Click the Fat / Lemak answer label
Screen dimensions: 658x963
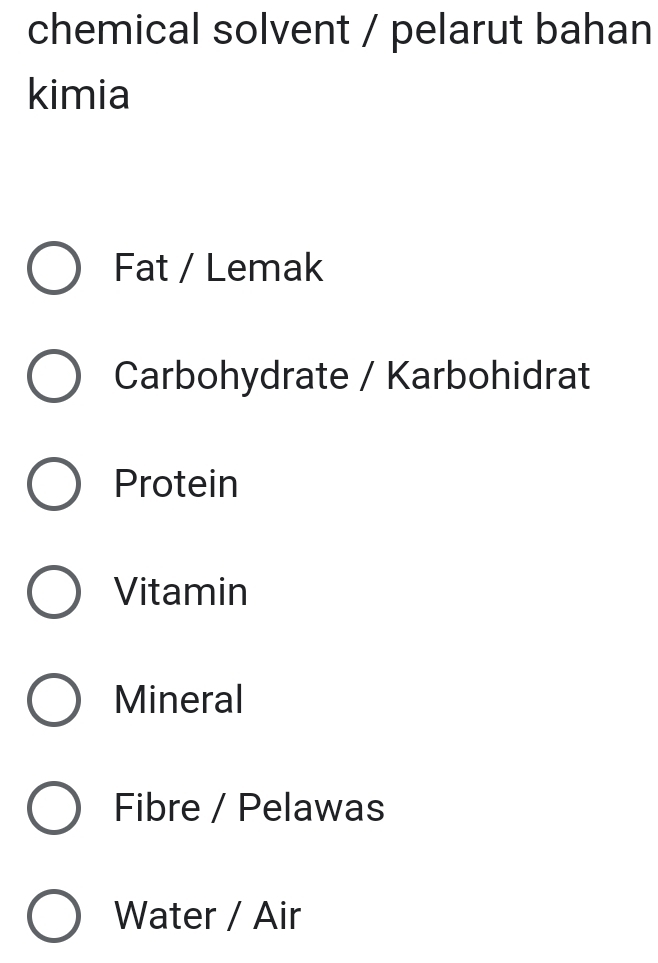[x=218, y=267]
